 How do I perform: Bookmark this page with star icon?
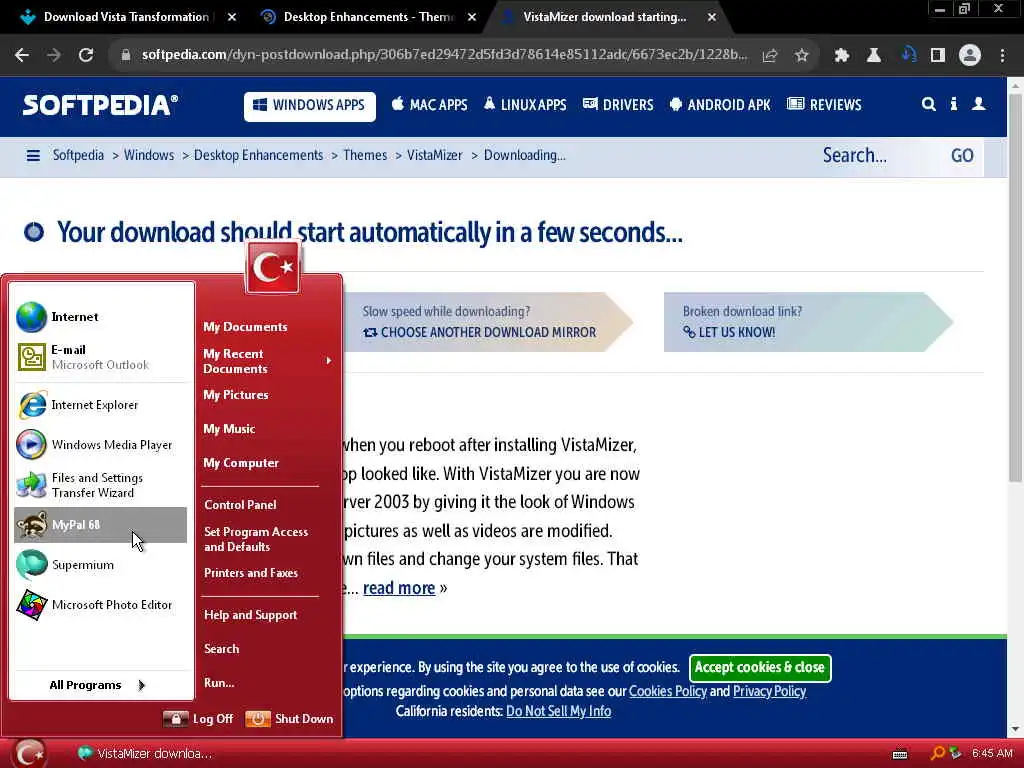tap(802, 56)
